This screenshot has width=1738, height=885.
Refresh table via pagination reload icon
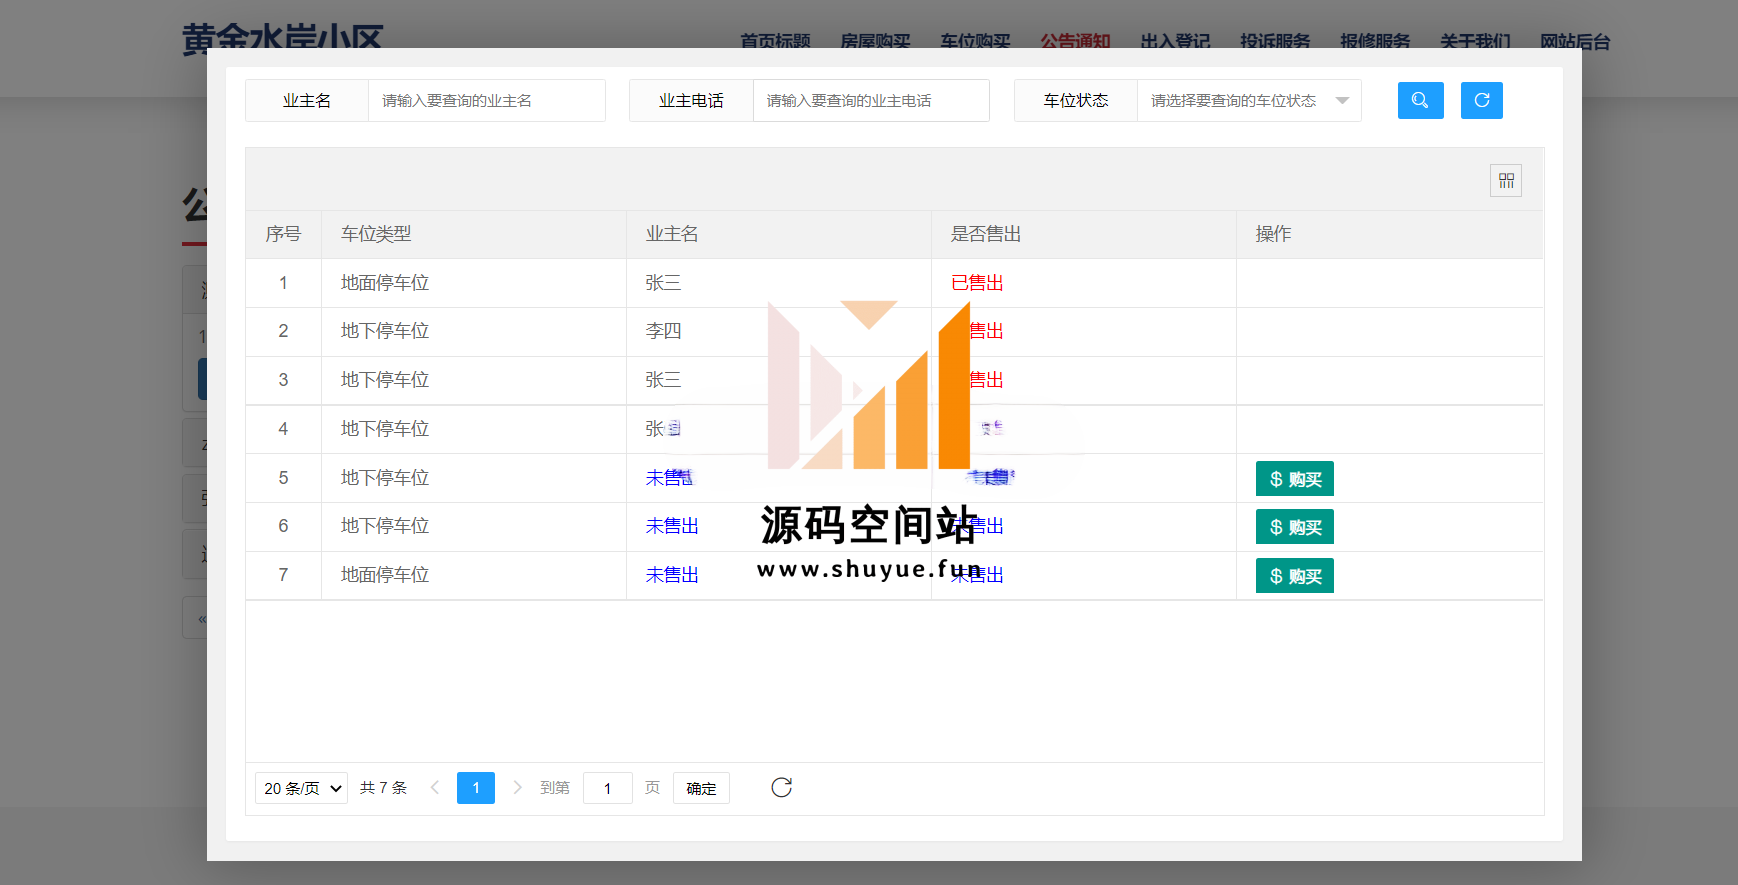point(782,788)
